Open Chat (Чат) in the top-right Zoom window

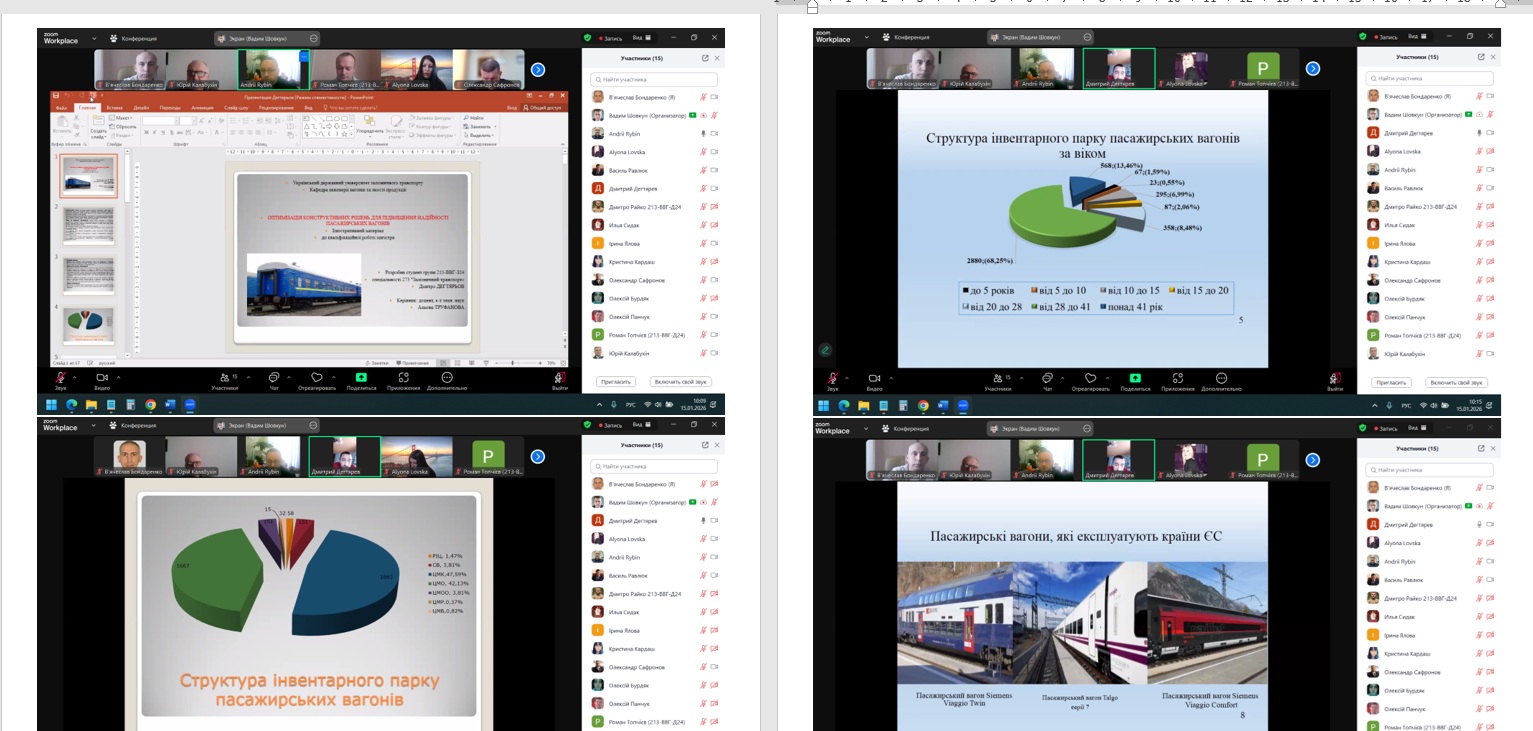(x=1047, y=378)
